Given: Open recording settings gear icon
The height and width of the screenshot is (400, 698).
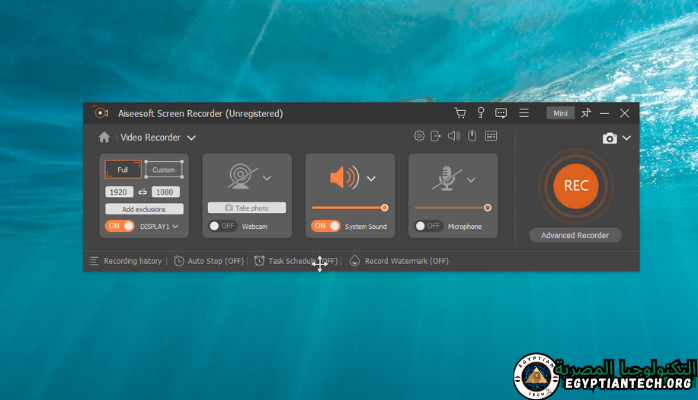Looking at the screenshot, I should (420, 137).
